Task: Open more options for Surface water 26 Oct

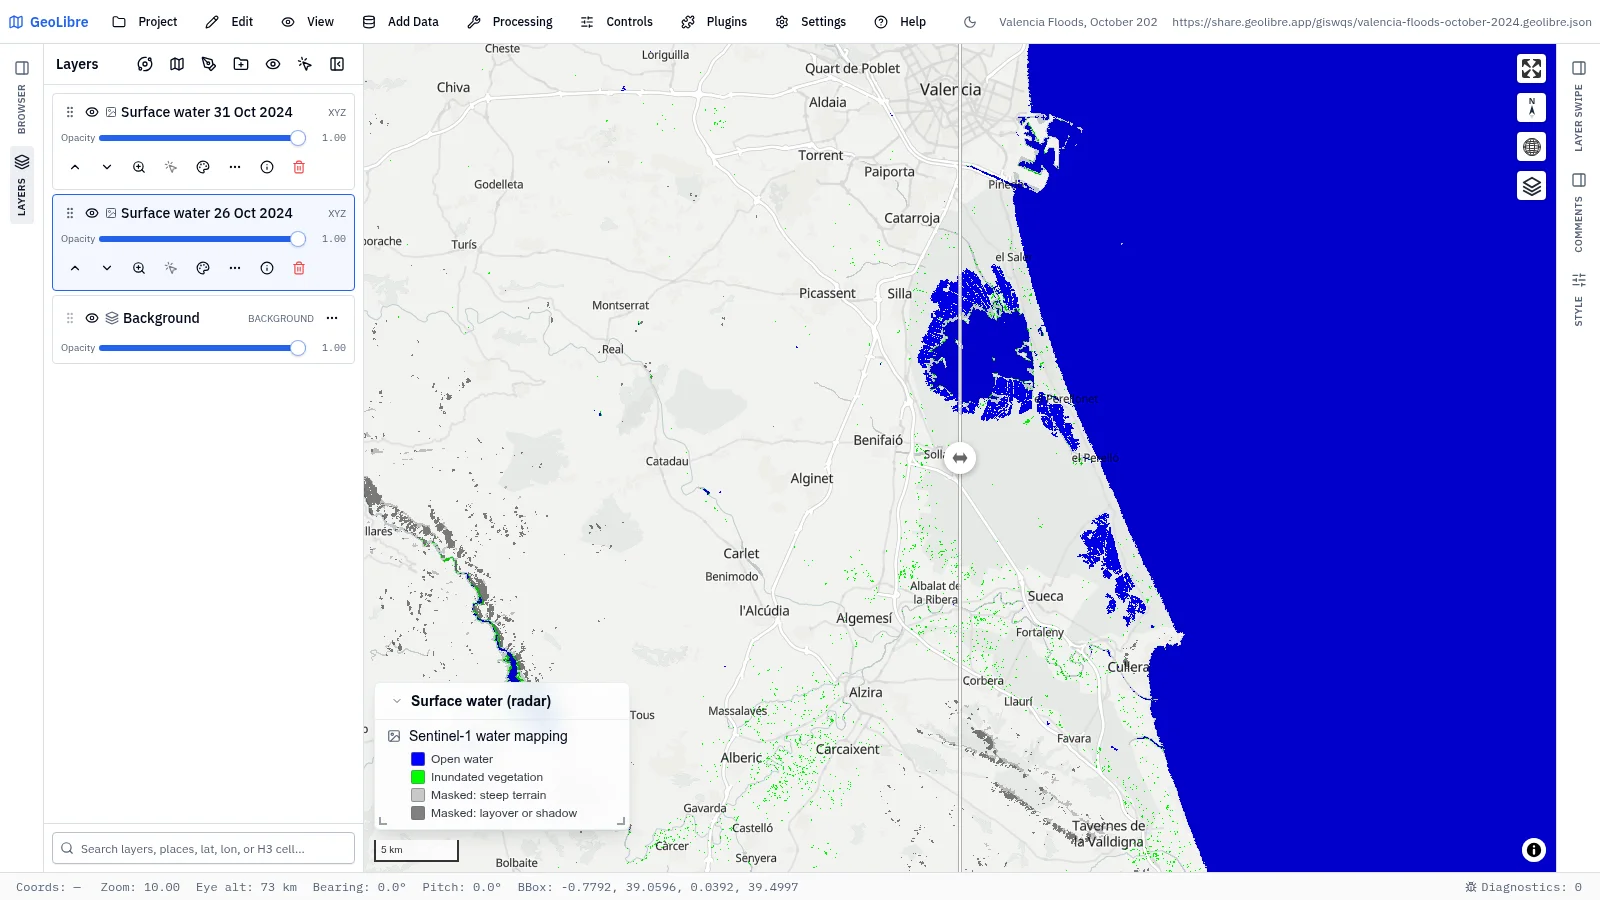Action: (235, 268)
